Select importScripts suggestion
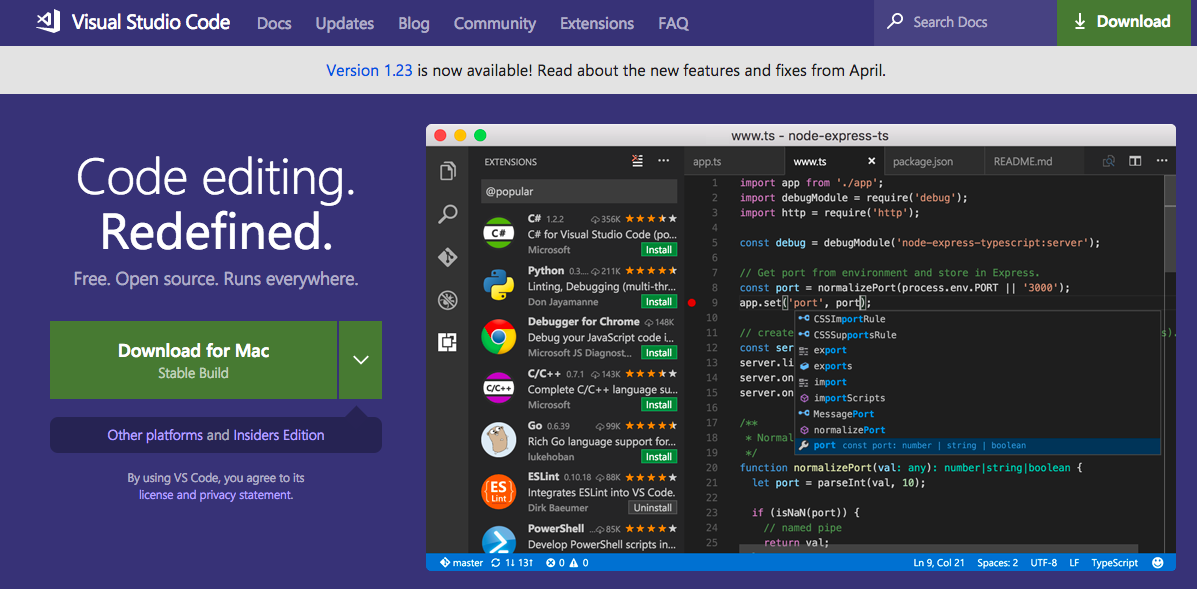The height and width of the screenshot is (589, 1197). coord(977,397)
